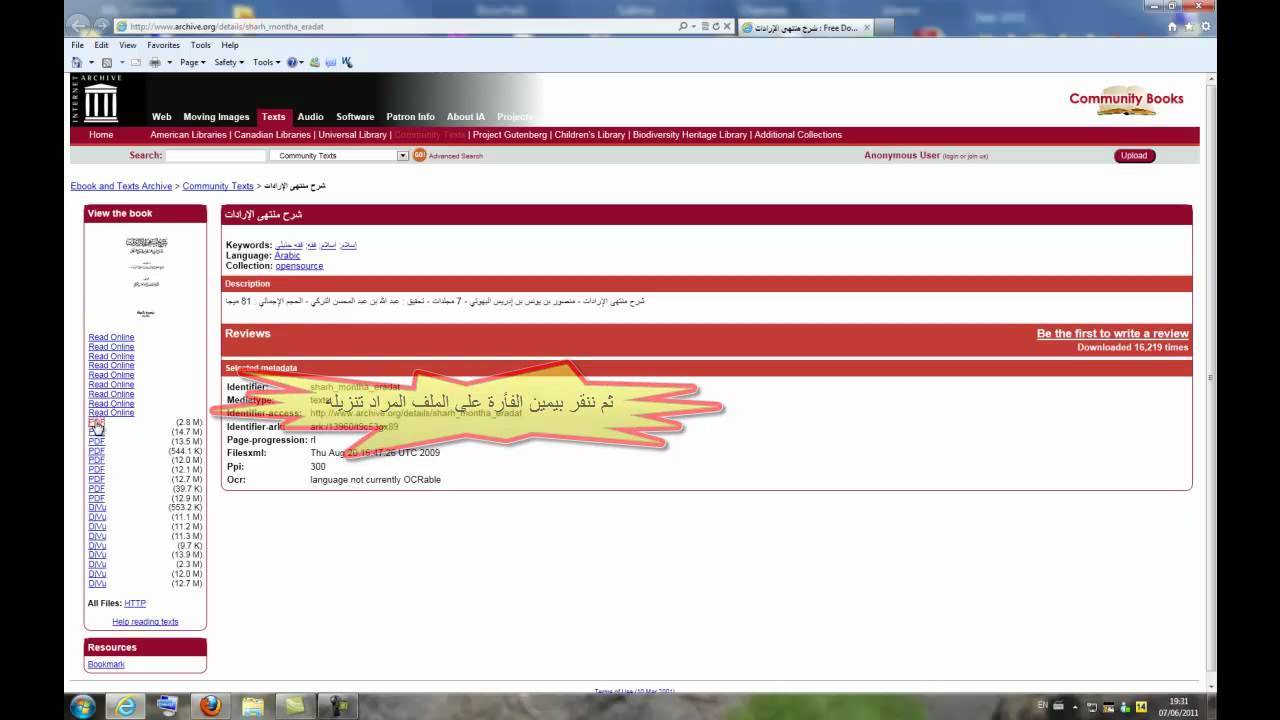Click the blue Help question mark icon
The height and width of the screenshot is (720, 1280).
[x=292, y=62]
